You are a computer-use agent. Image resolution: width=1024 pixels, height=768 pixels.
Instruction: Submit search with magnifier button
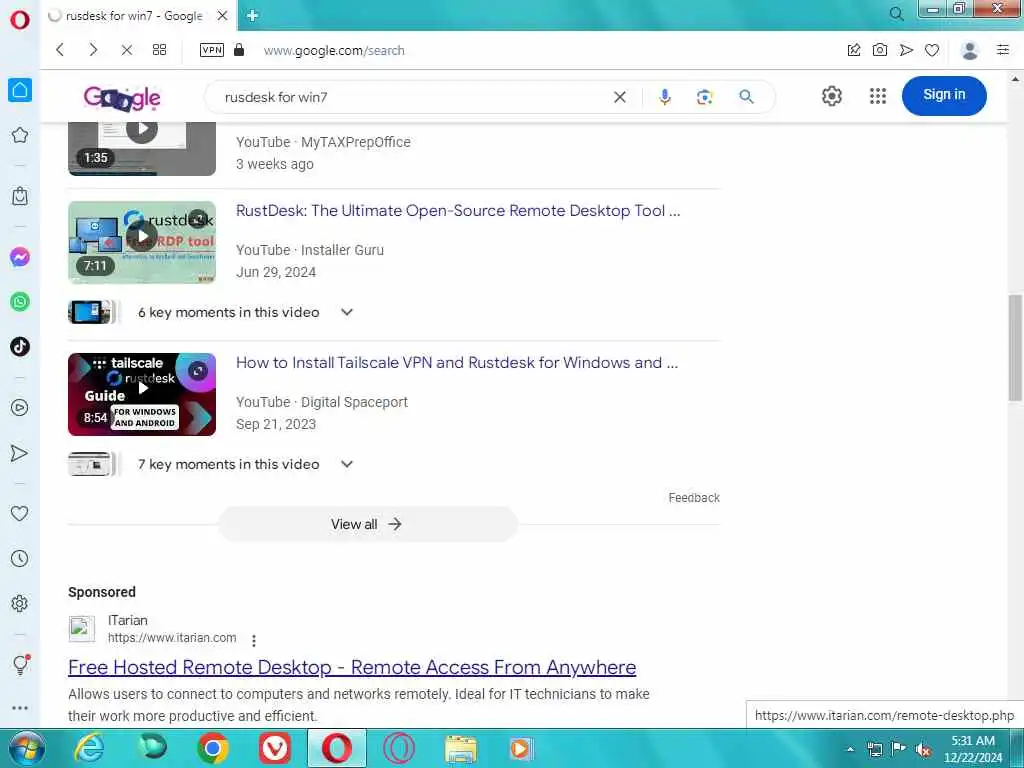[x=746, y=97]
